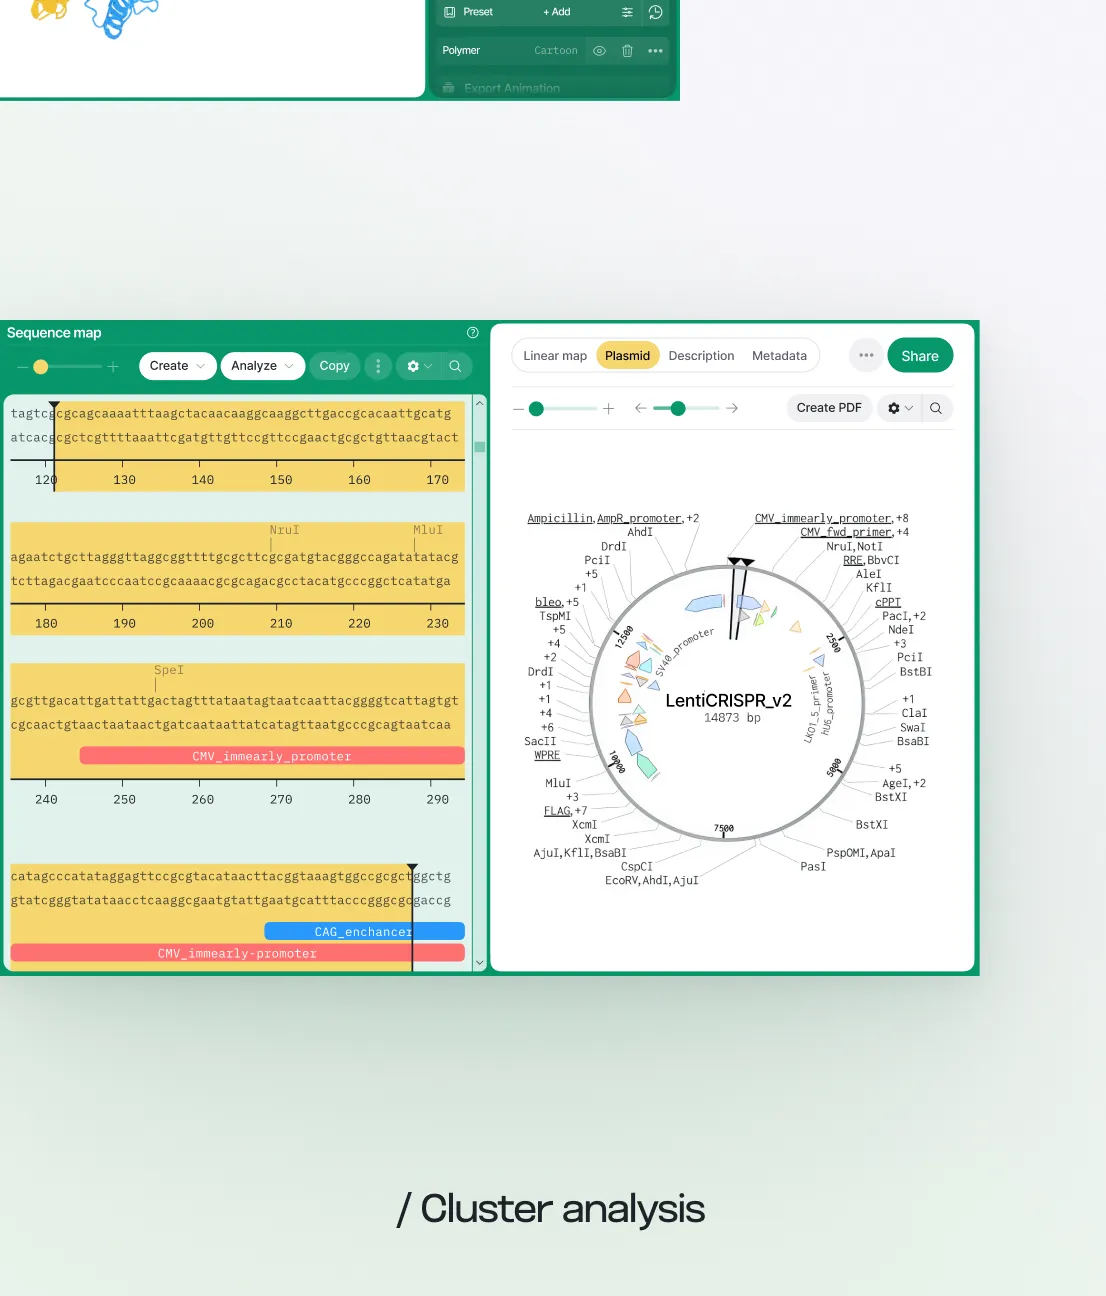Click the MluI restriction site label in sequence
Viewport: 1106px width, 1296px height.
point(427,530)
